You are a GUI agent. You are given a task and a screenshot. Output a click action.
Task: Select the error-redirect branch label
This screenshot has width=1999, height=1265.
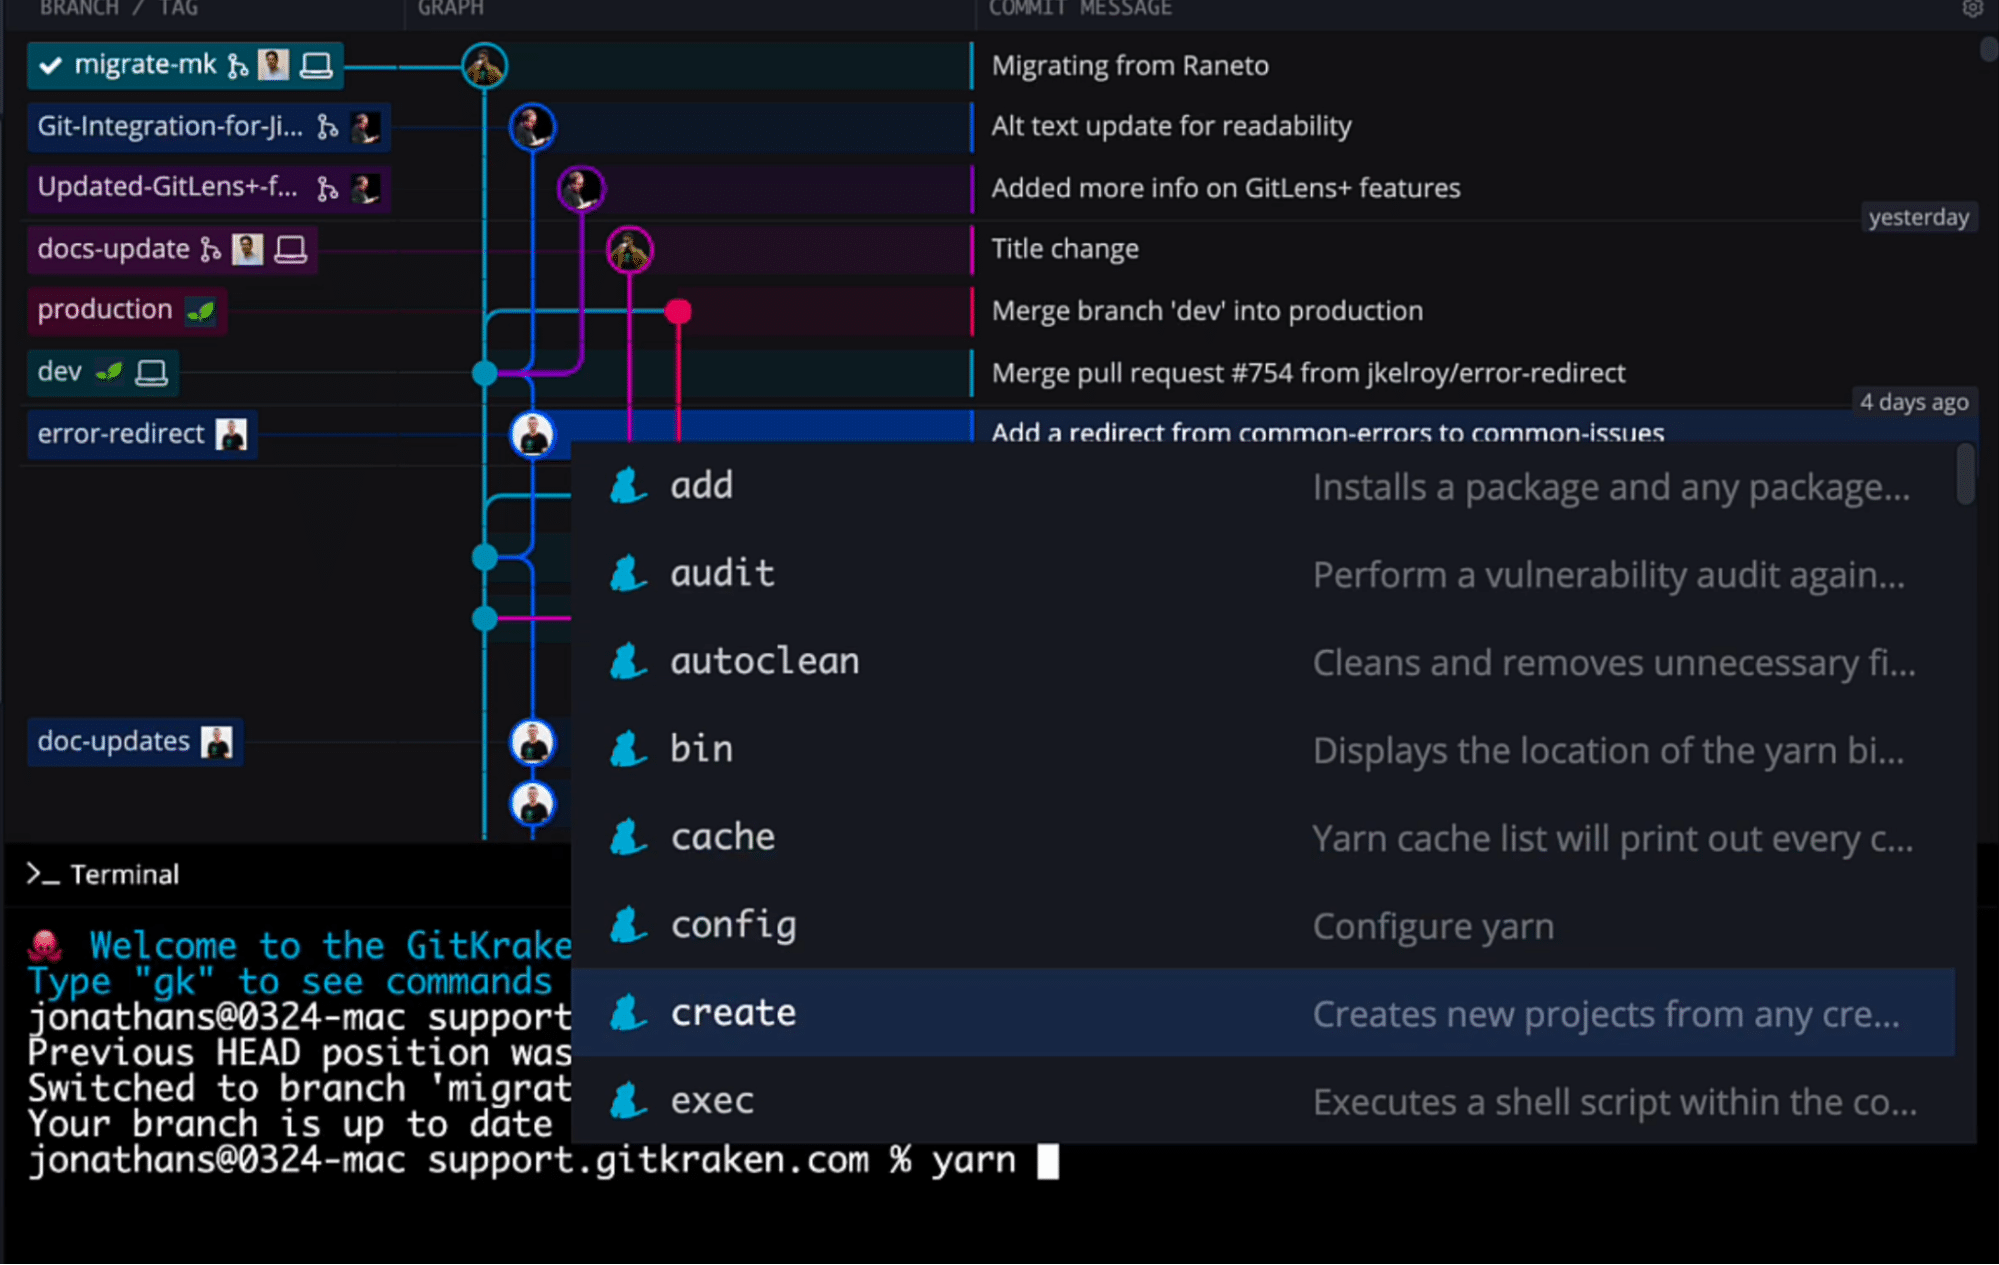coord(142,435)
